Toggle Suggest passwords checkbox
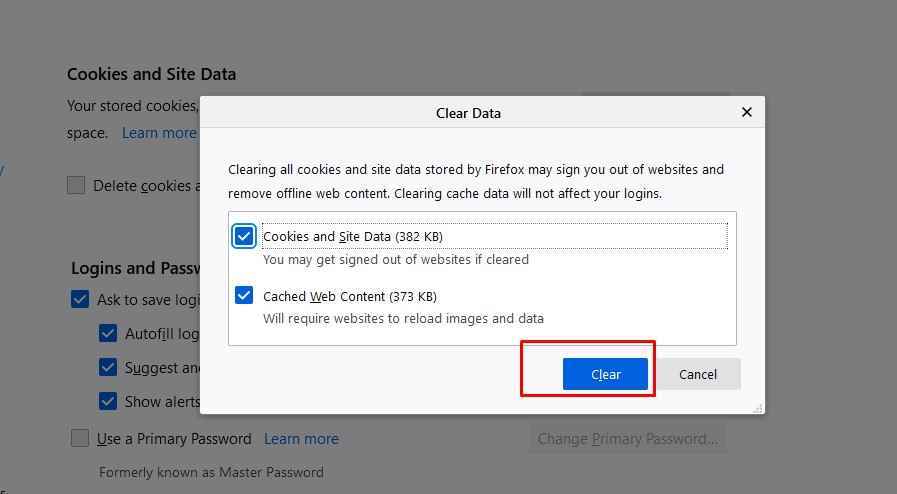Image resolution: width=897 pixels, height=494 pixels. (108, 367)
